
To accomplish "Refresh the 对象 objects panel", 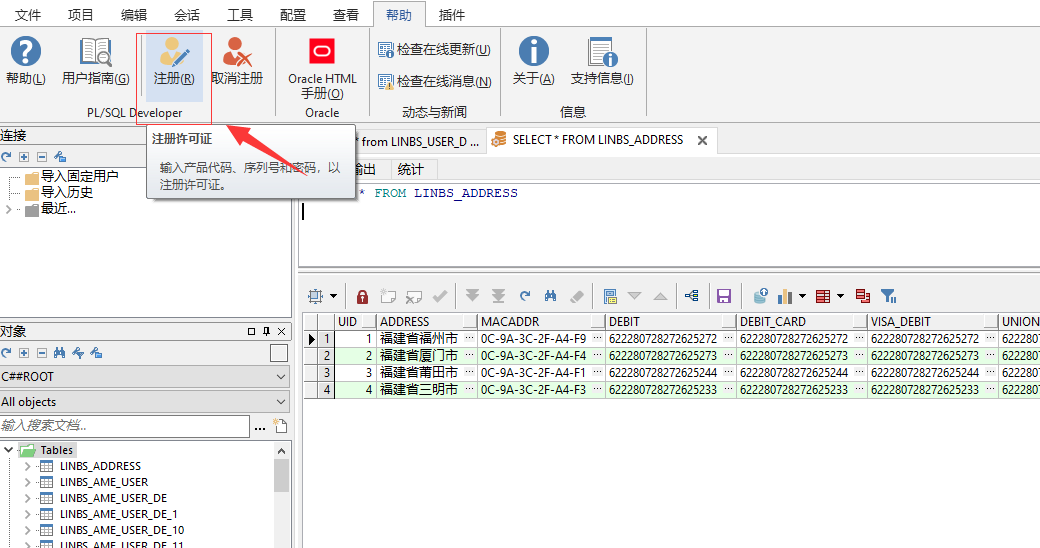I will coord(7,353).
